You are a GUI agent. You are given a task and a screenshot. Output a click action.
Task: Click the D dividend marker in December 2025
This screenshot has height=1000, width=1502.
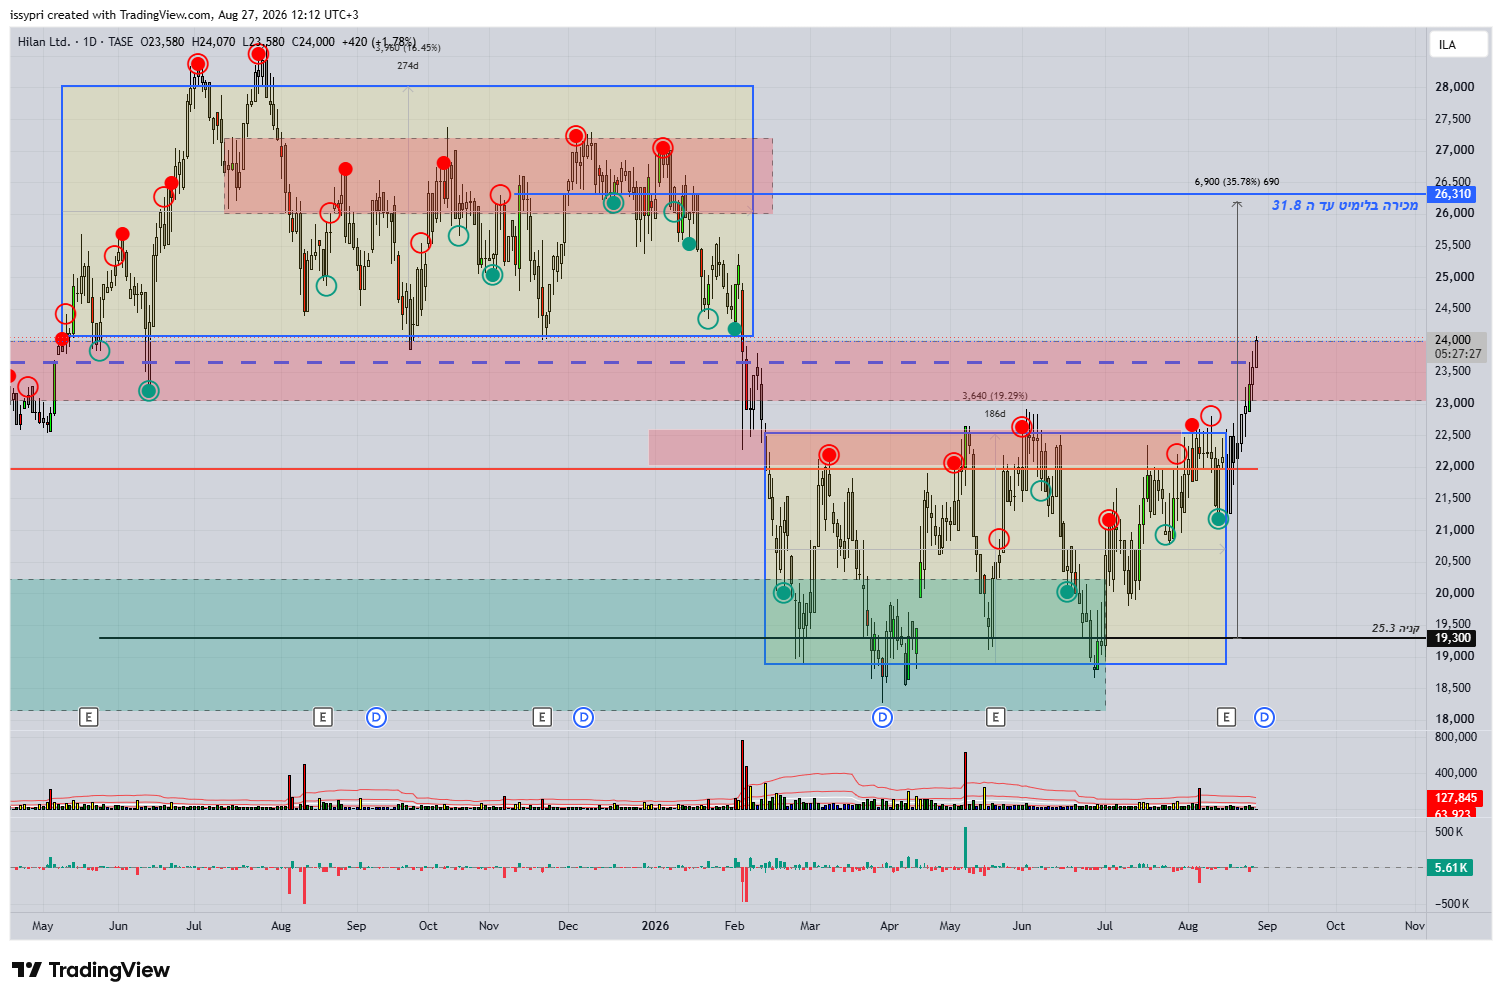tap(584, 717)
